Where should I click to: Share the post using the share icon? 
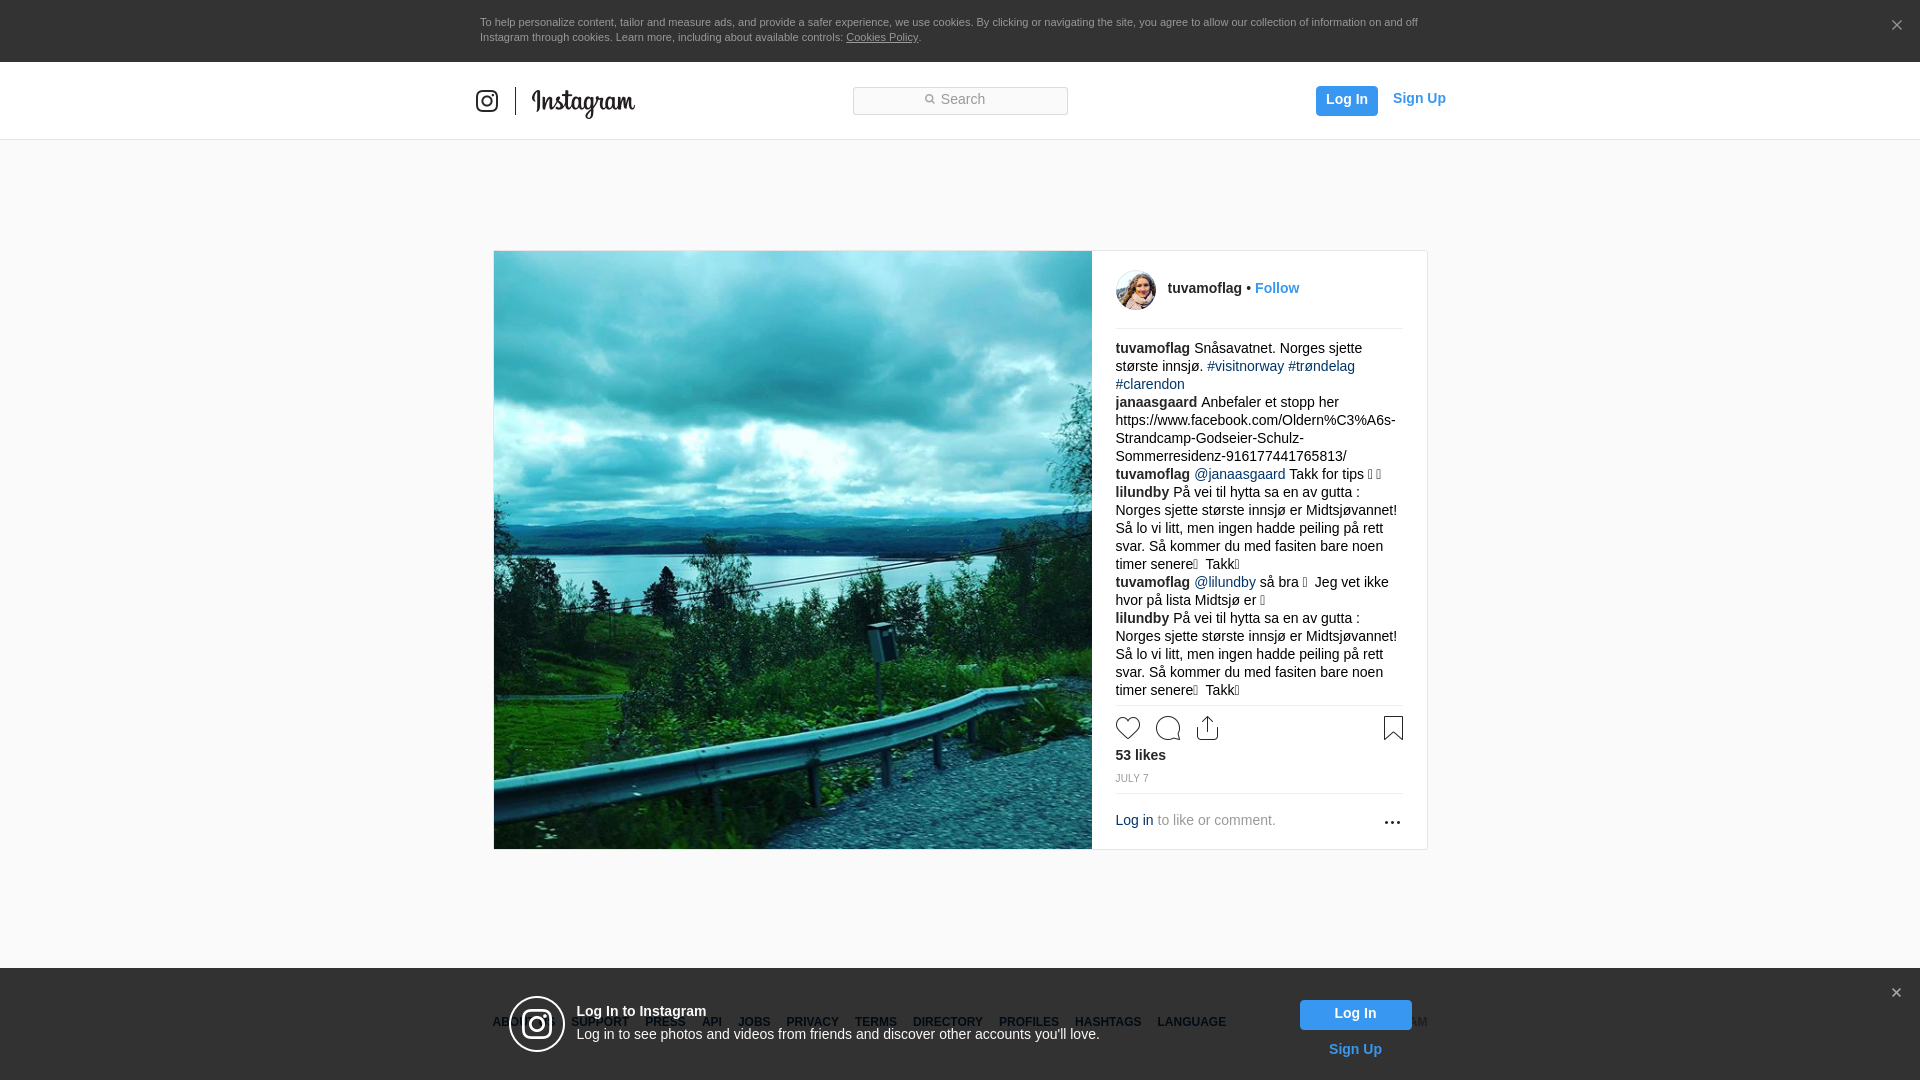click(x=1208, y=728)
